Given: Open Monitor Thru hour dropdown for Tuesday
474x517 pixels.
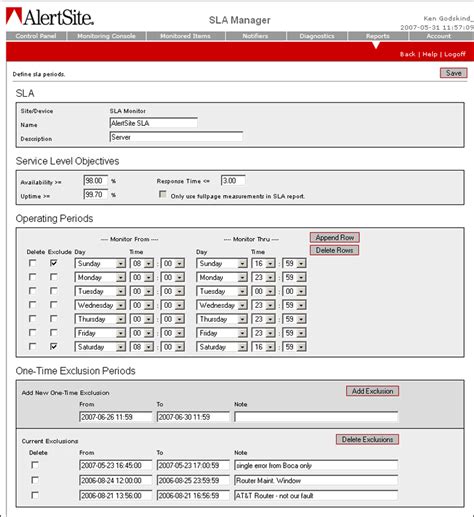Looking at the screenshot, I should pyautogui.click(x=263, y=291).
